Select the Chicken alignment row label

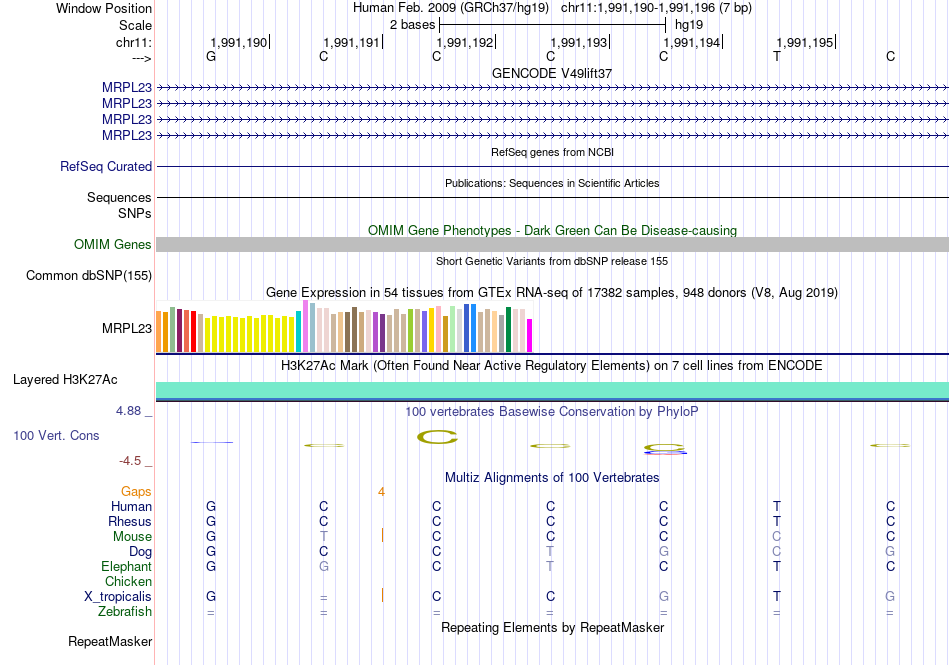coord(128,581)
